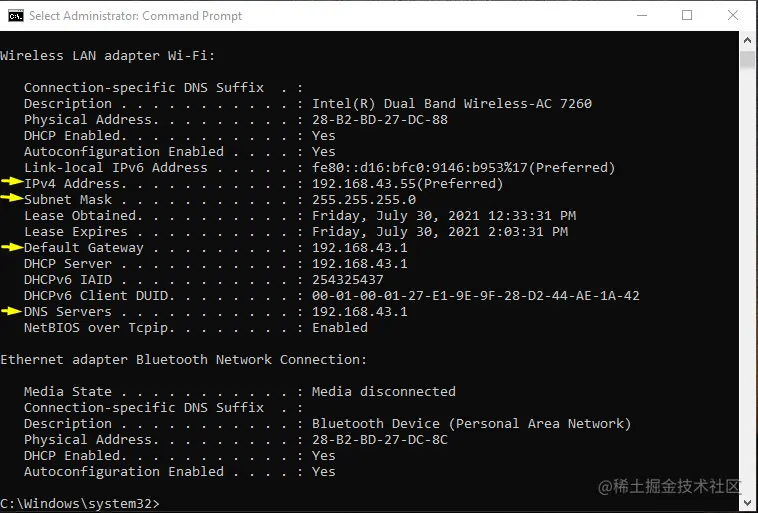758x513 pixels.
Task: Click 'Bluetooth Device (Personal Area Network)' description
Action: click(x=472, y=424)
